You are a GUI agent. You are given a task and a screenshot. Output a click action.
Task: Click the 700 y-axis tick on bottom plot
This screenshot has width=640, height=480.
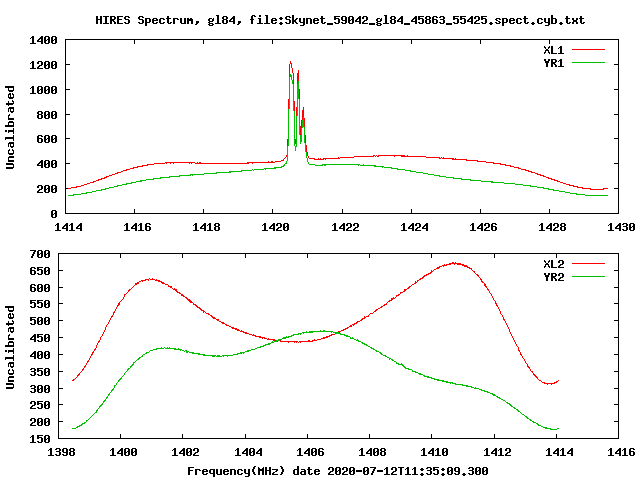[x=40, y=254]
